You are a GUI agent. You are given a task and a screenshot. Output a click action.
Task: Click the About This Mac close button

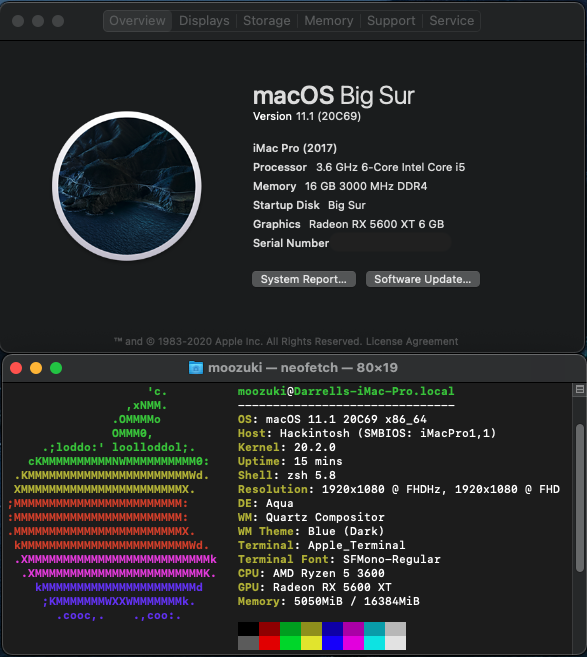(18, 21)
